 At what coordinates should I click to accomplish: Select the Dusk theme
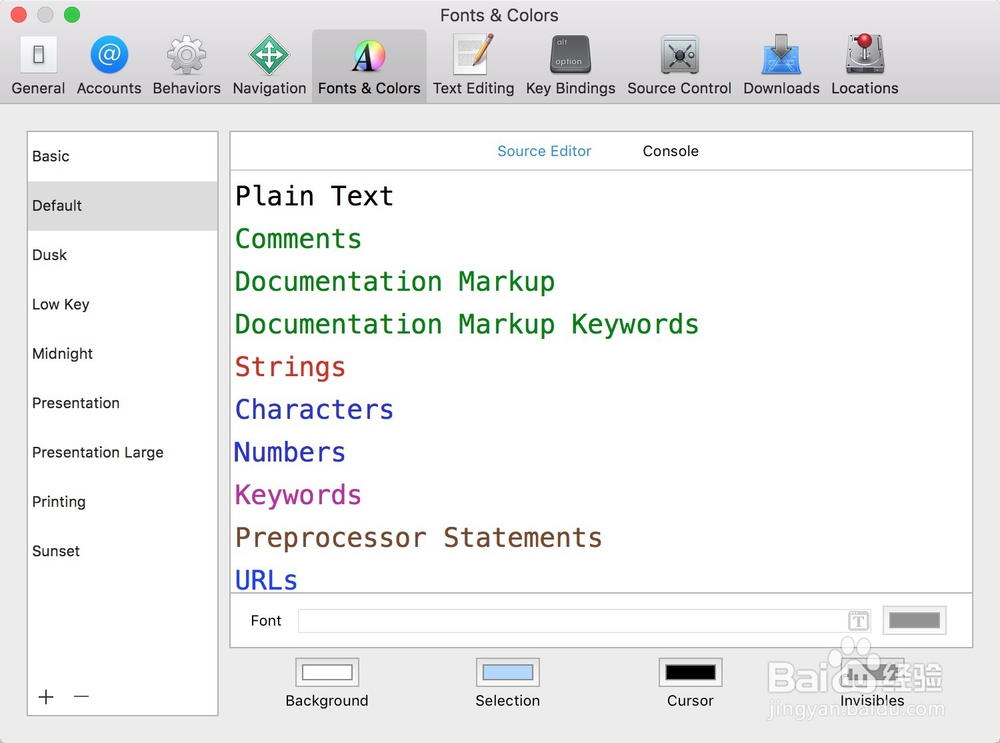click(x=122, y=255)
